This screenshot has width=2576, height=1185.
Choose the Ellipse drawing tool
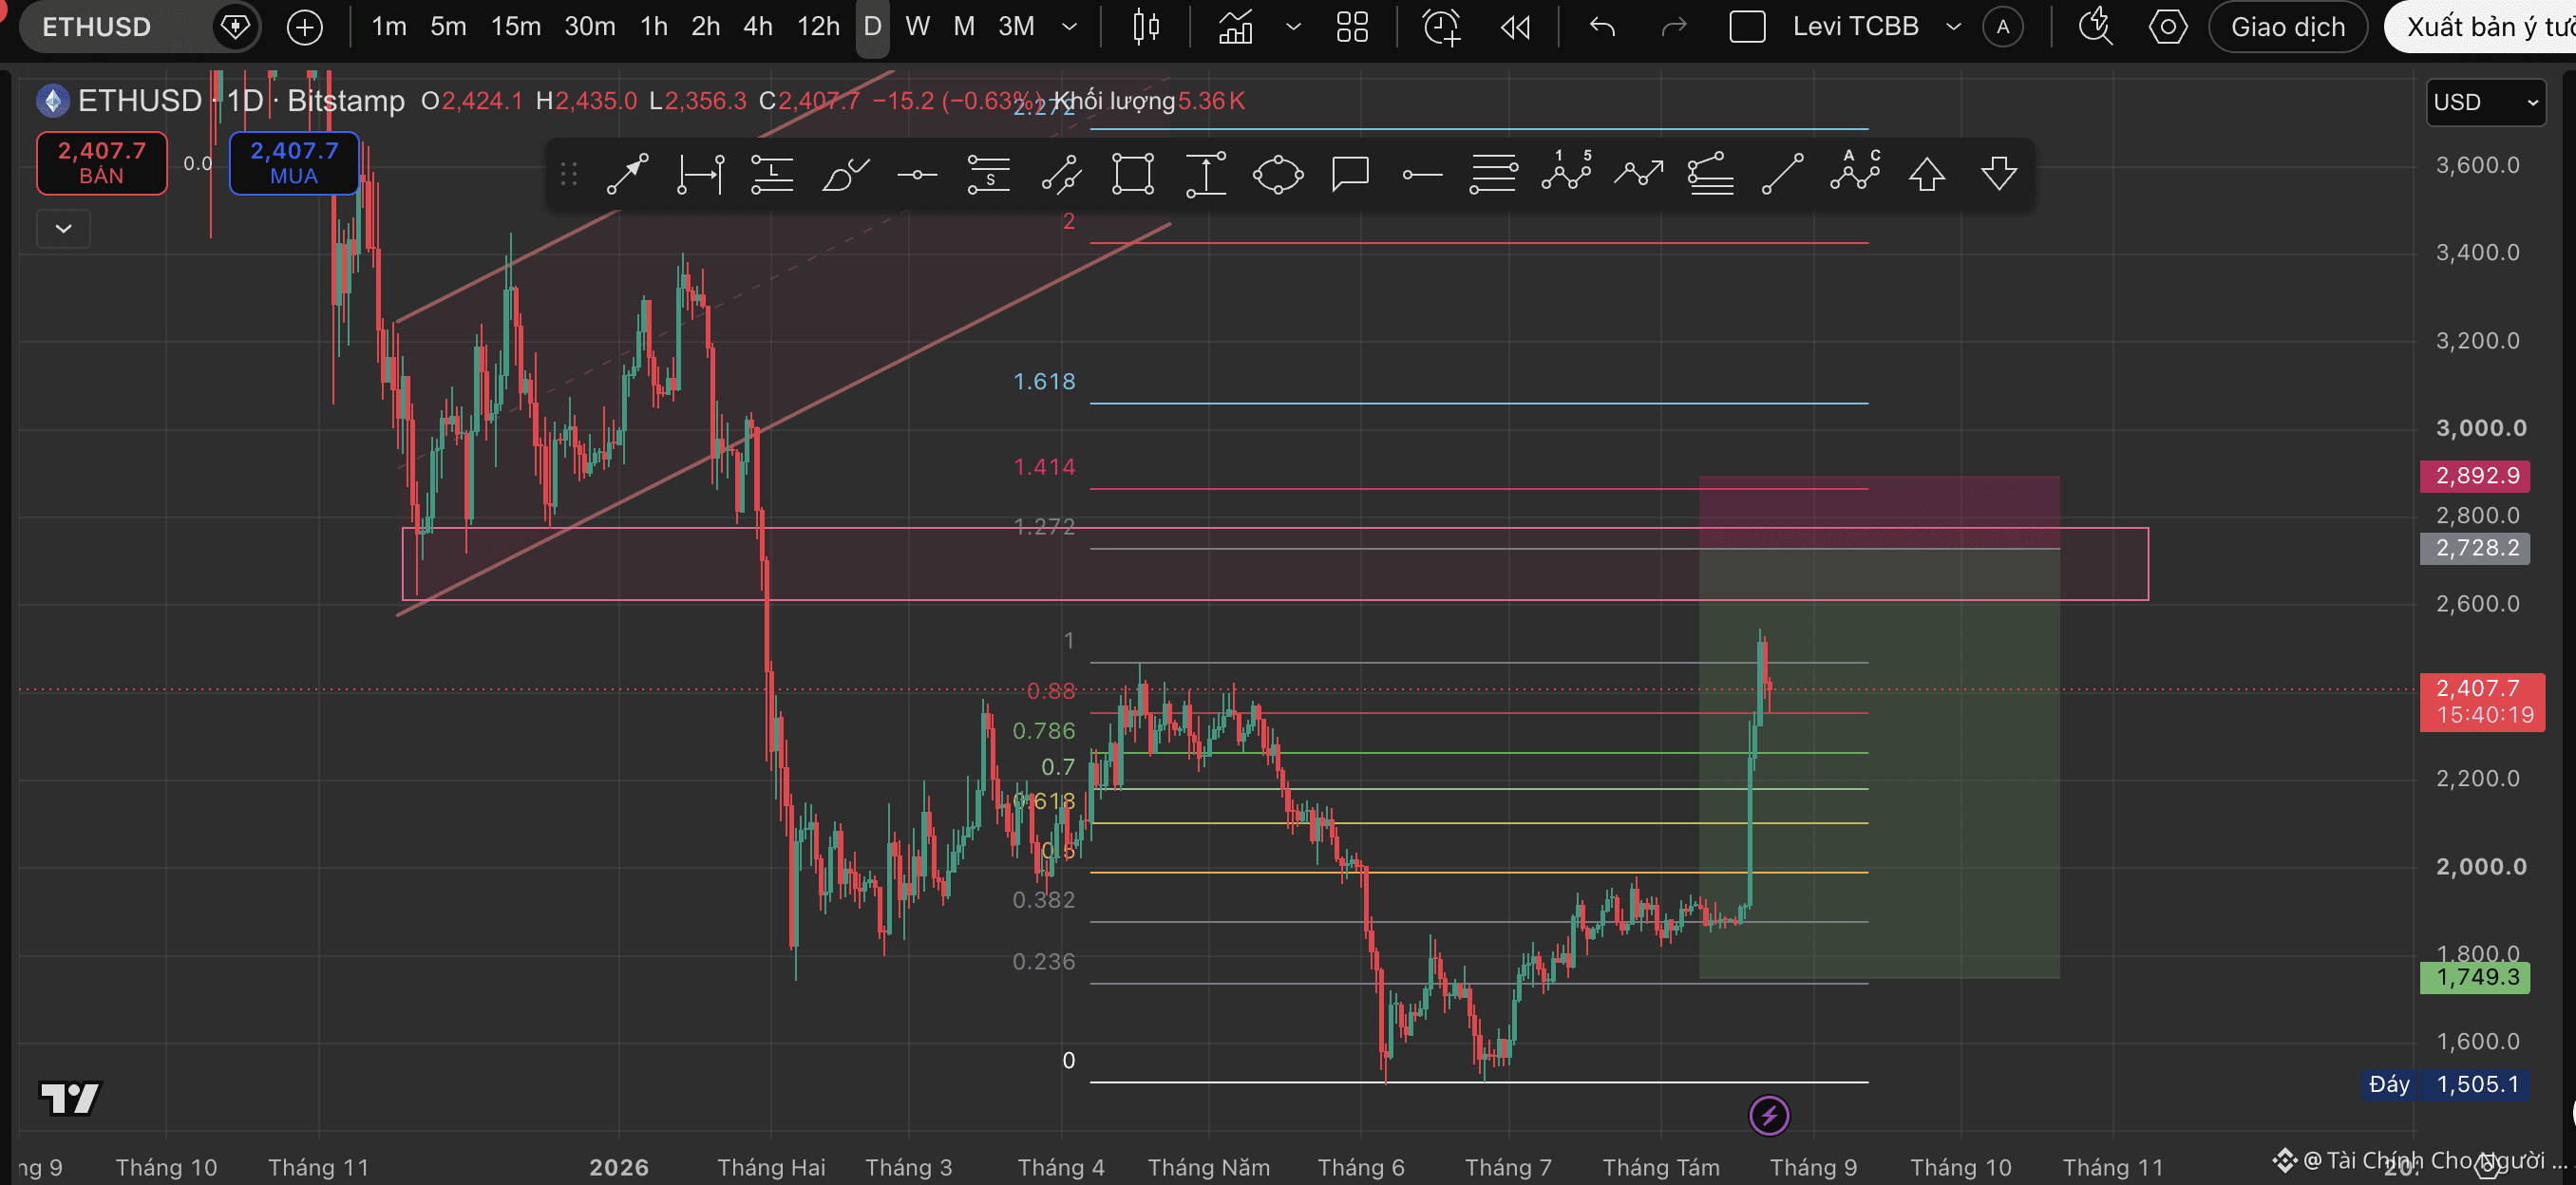(1278, 174)
